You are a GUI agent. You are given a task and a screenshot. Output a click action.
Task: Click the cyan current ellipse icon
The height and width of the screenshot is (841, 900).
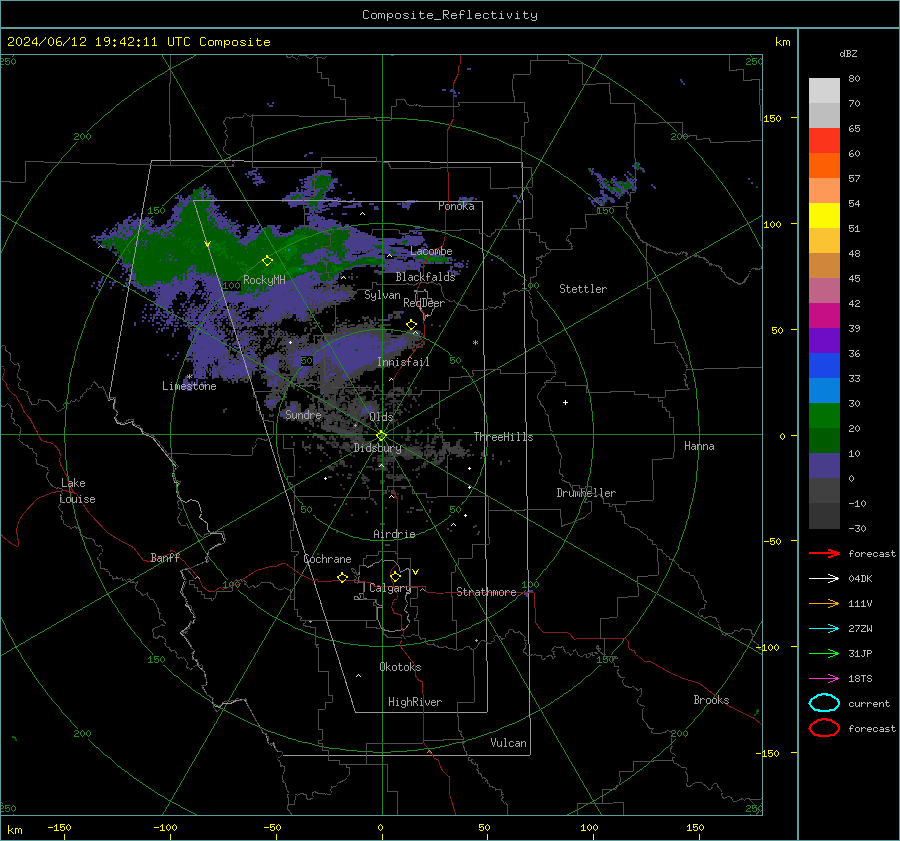(824, 703)
